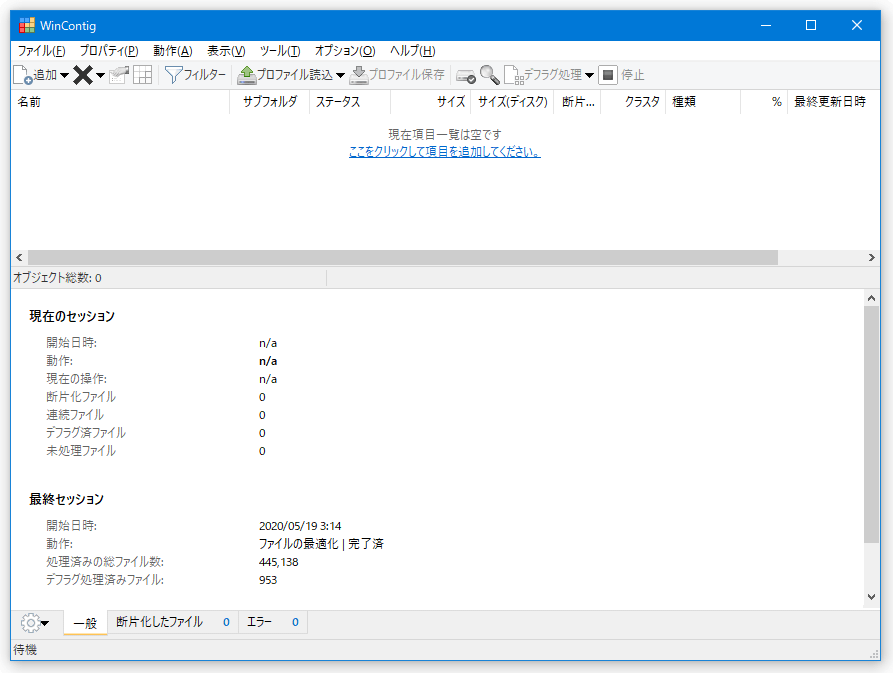
Task: Click the disk check drive icon
Action: pyautogui.click(x=466, y=75)
